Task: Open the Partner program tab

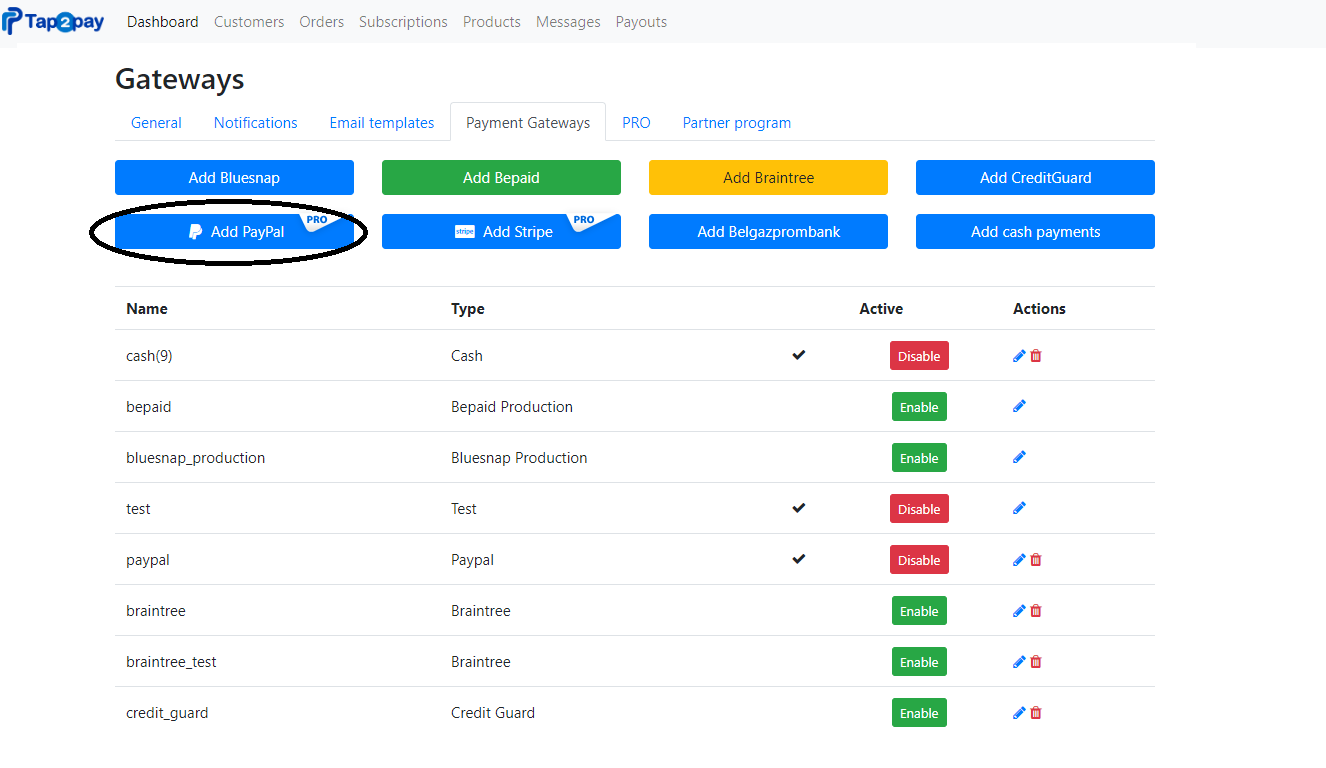Action: 737,122
